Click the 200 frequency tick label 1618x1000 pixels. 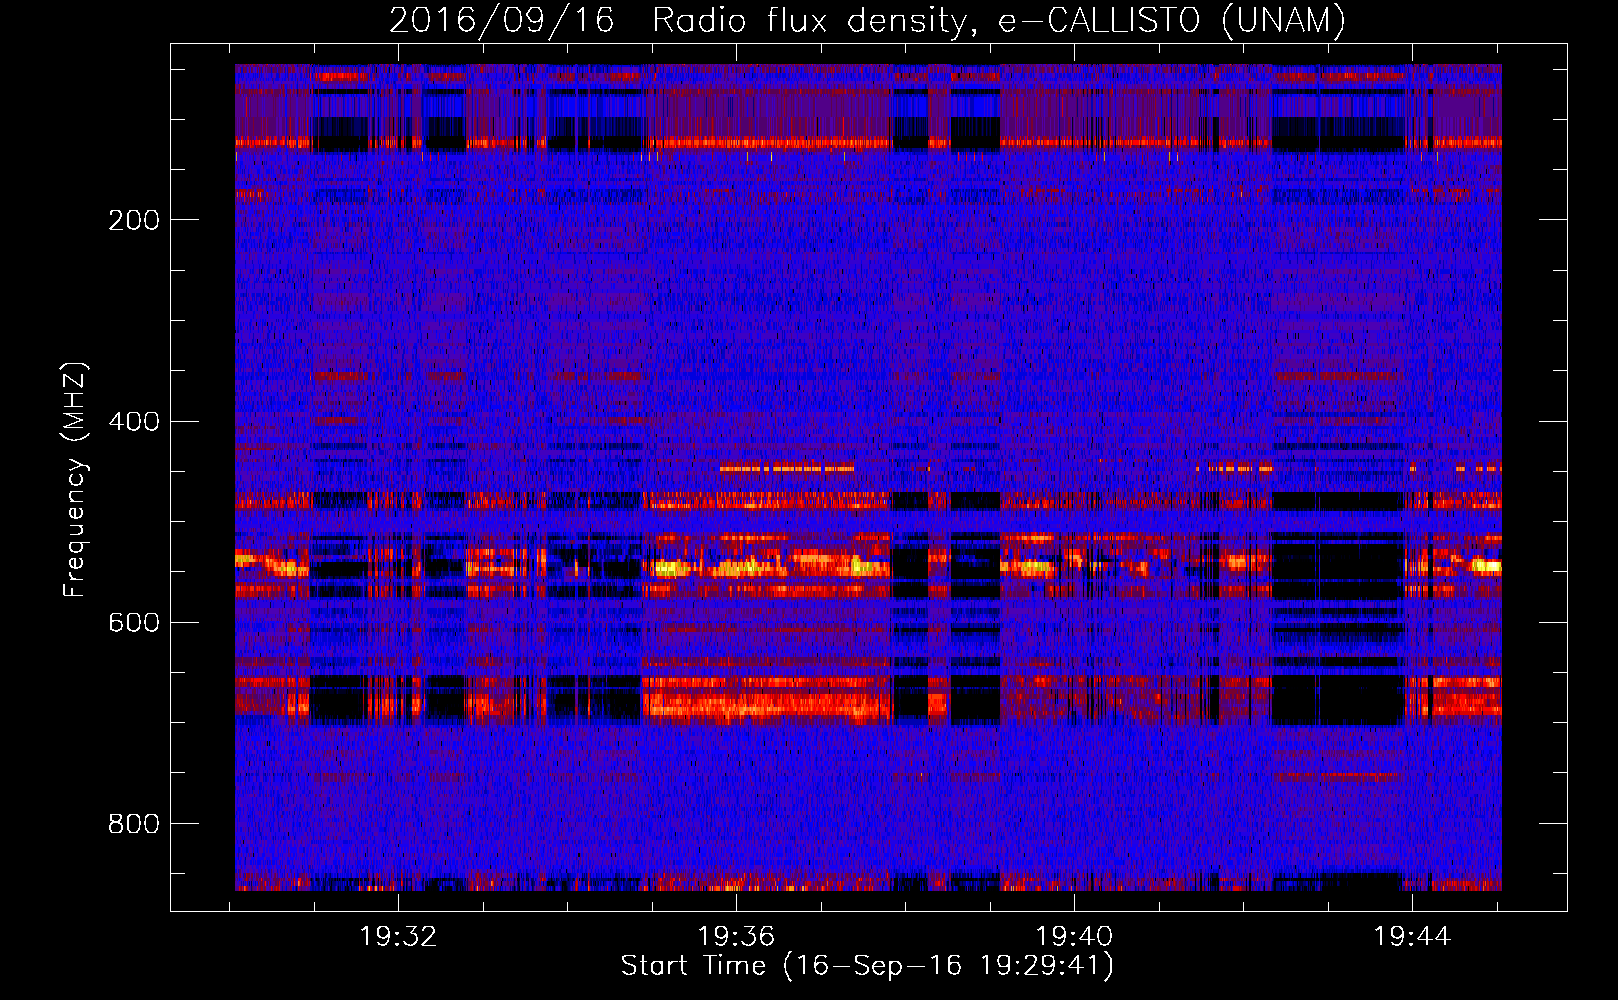point(133,220)
